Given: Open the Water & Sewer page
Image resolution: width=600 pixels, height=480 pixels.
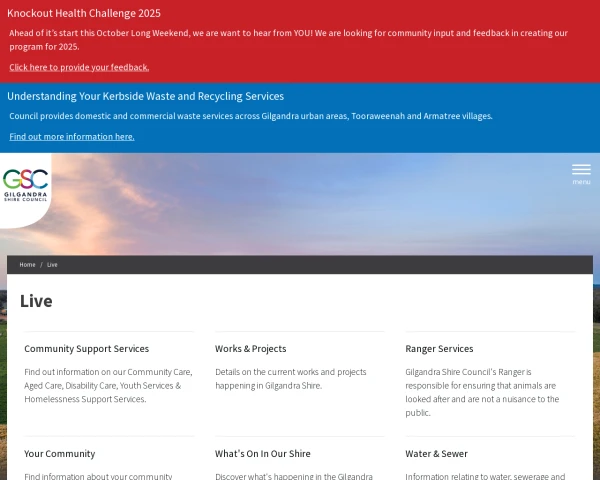Looking at the screenshot, I should point(436,453).
